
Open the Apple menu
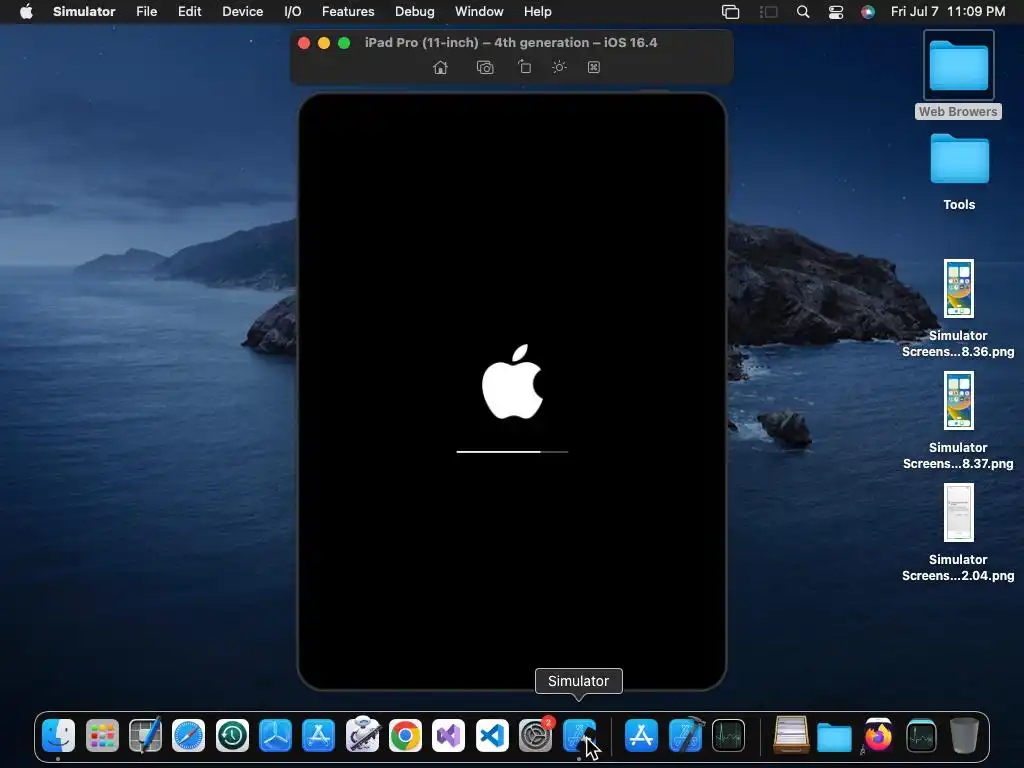point(26,12)
